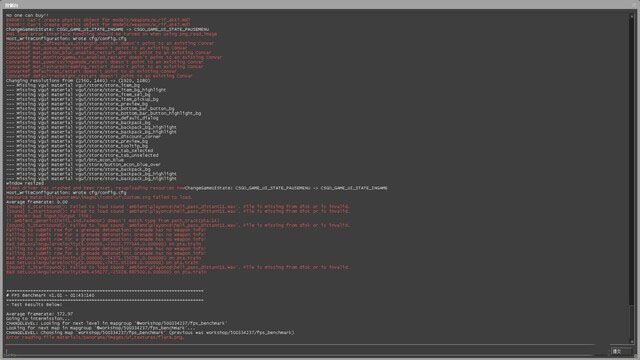640x360 pixels.
Task: Select the "No one can buy!!" line
Action: pos(27,15)
